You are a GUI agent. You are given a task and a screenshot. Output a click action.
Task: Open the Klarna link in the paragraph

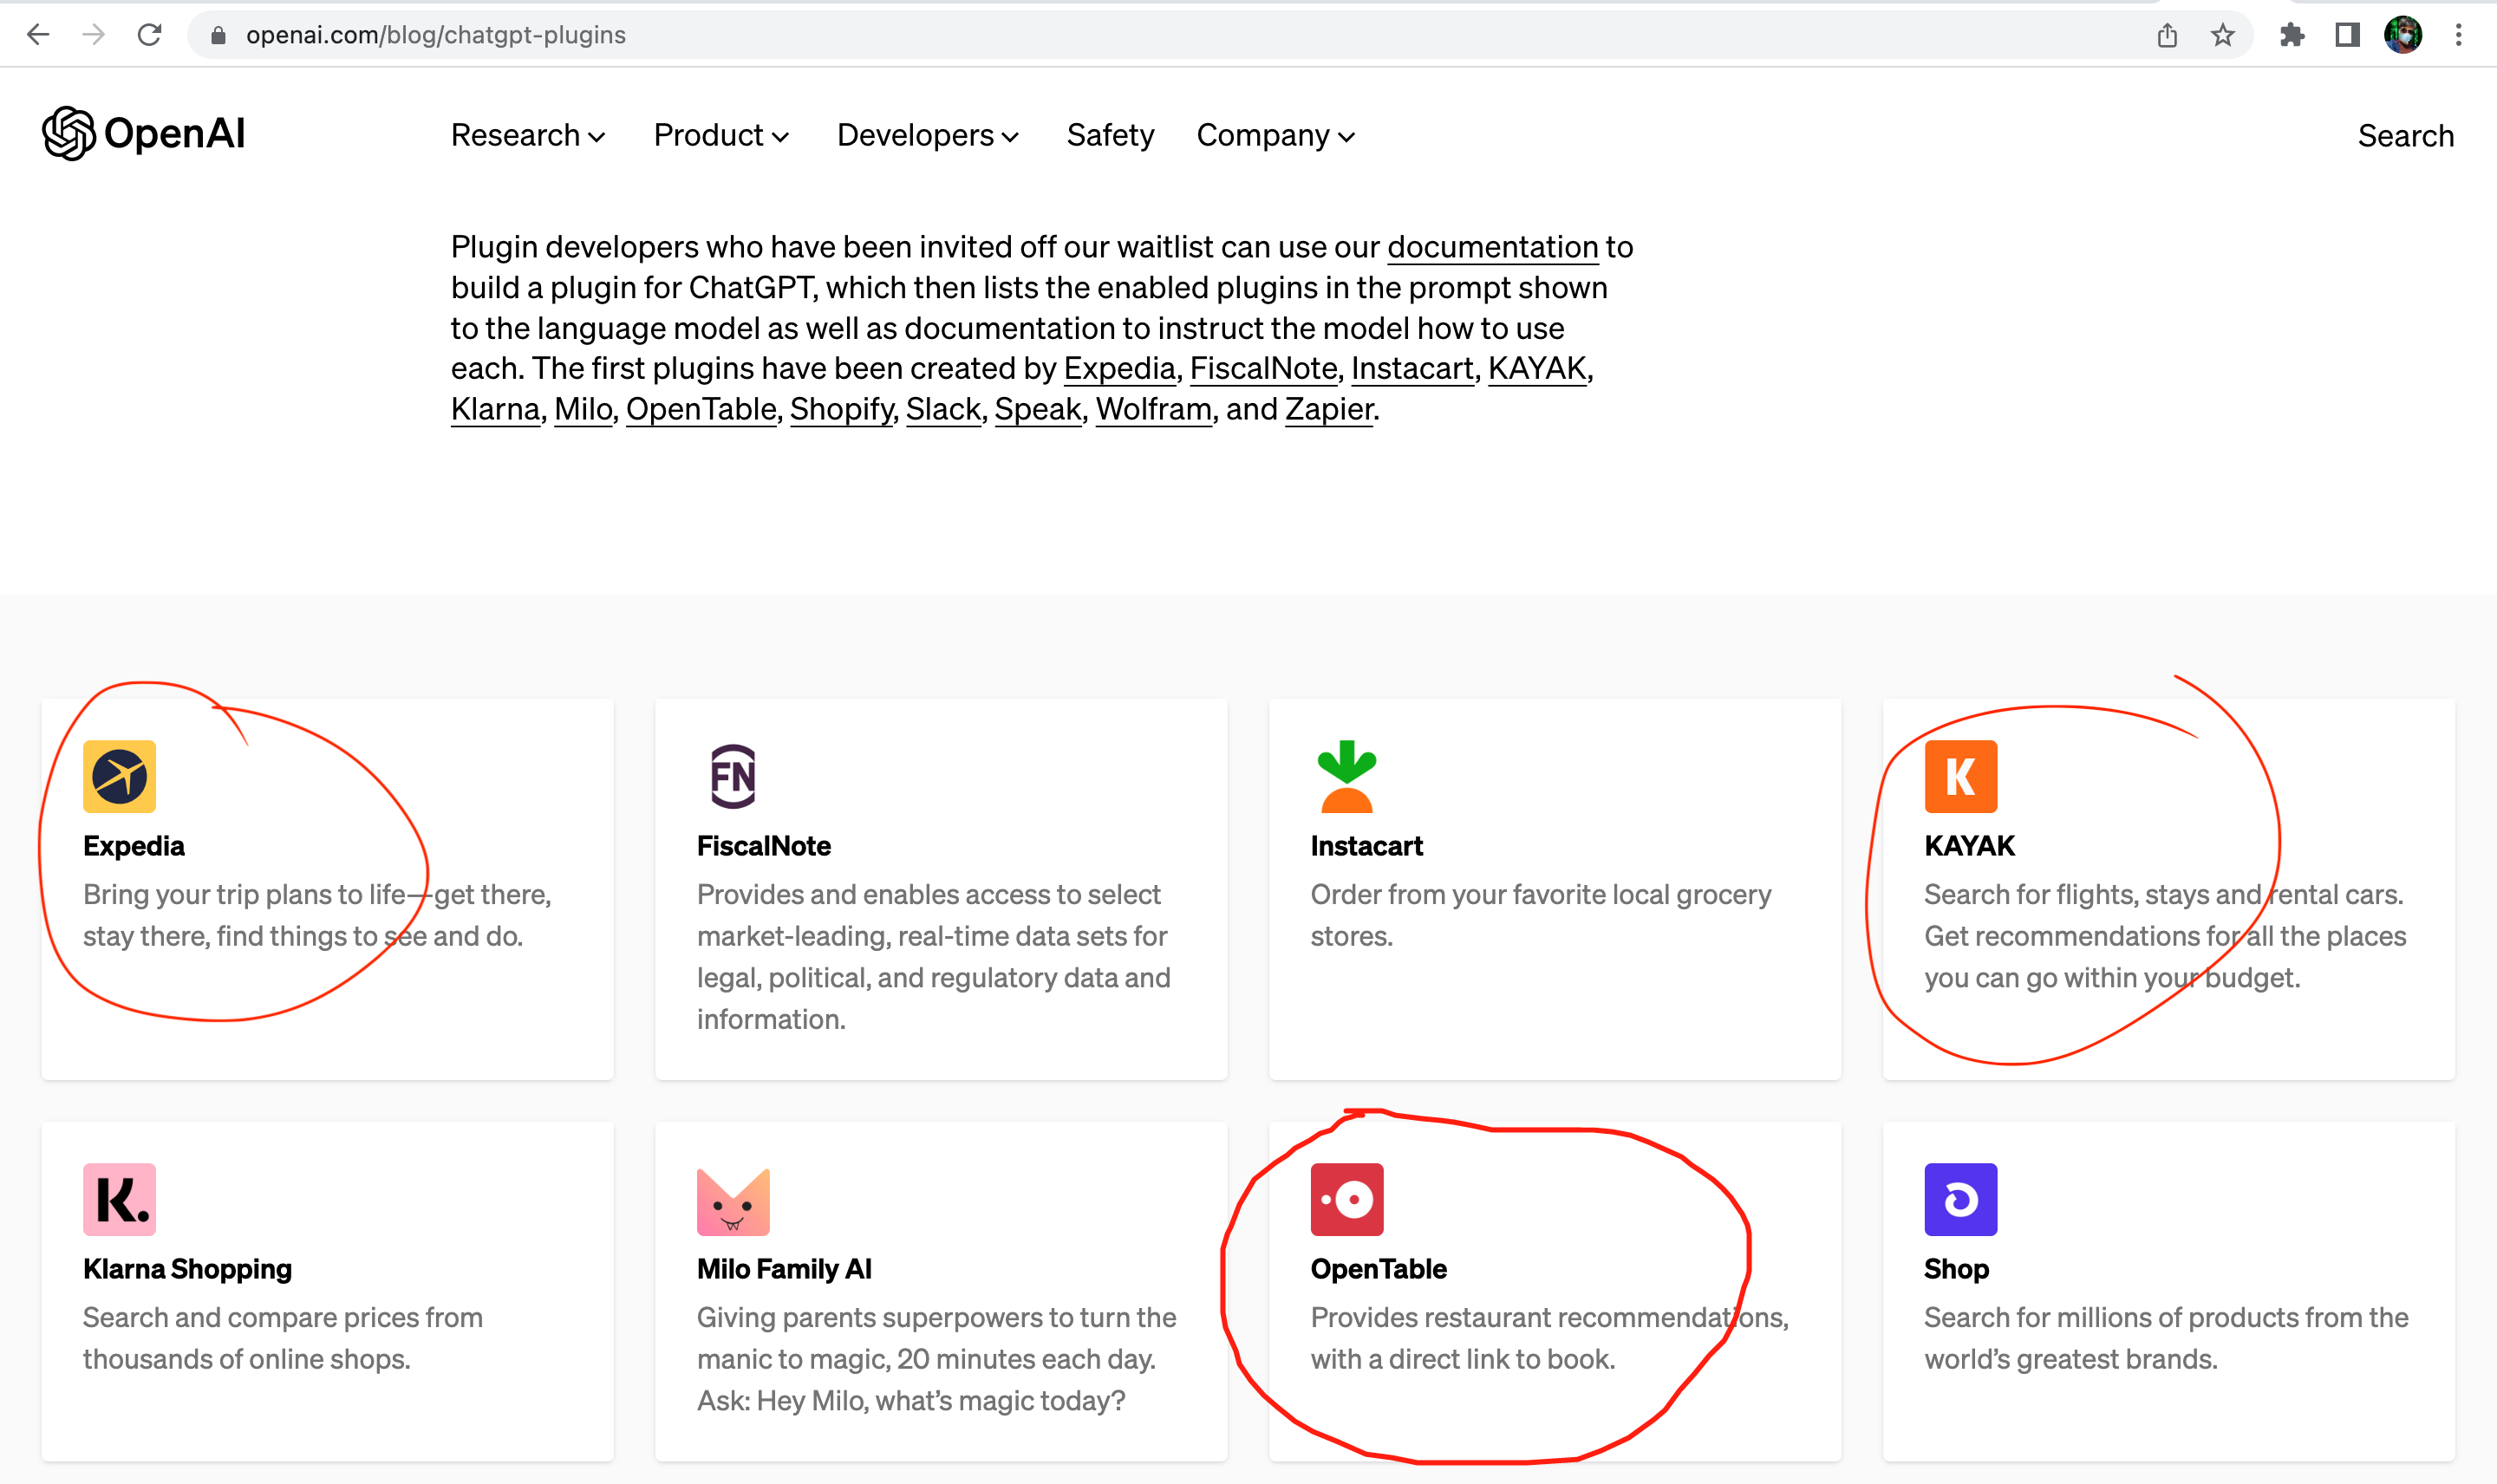(495, 409)
